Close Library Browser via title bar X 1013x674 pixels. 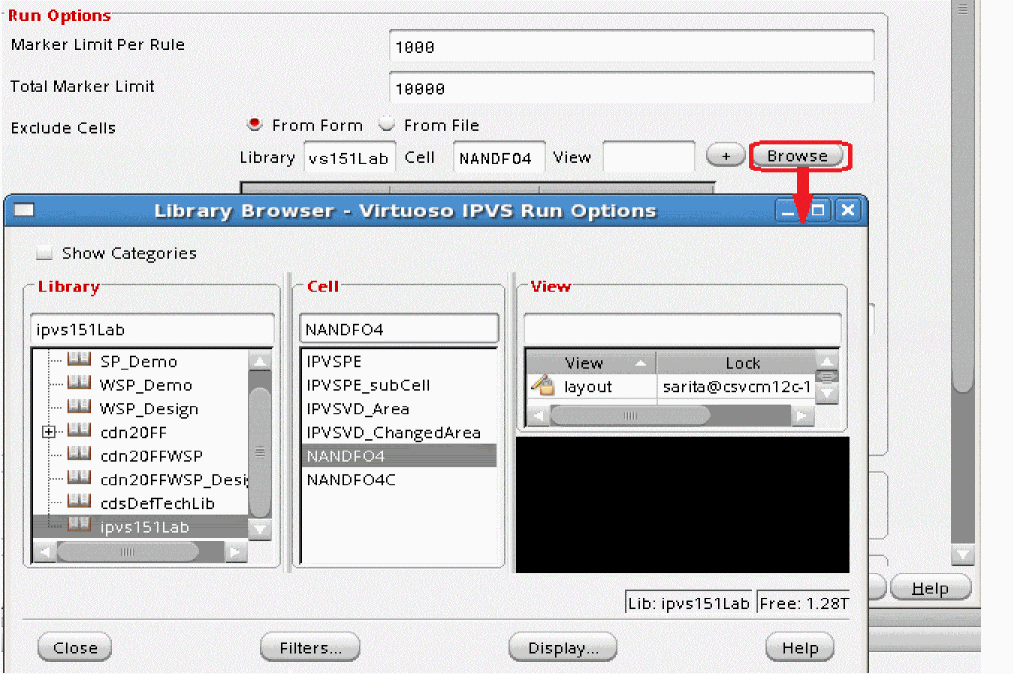848,210
